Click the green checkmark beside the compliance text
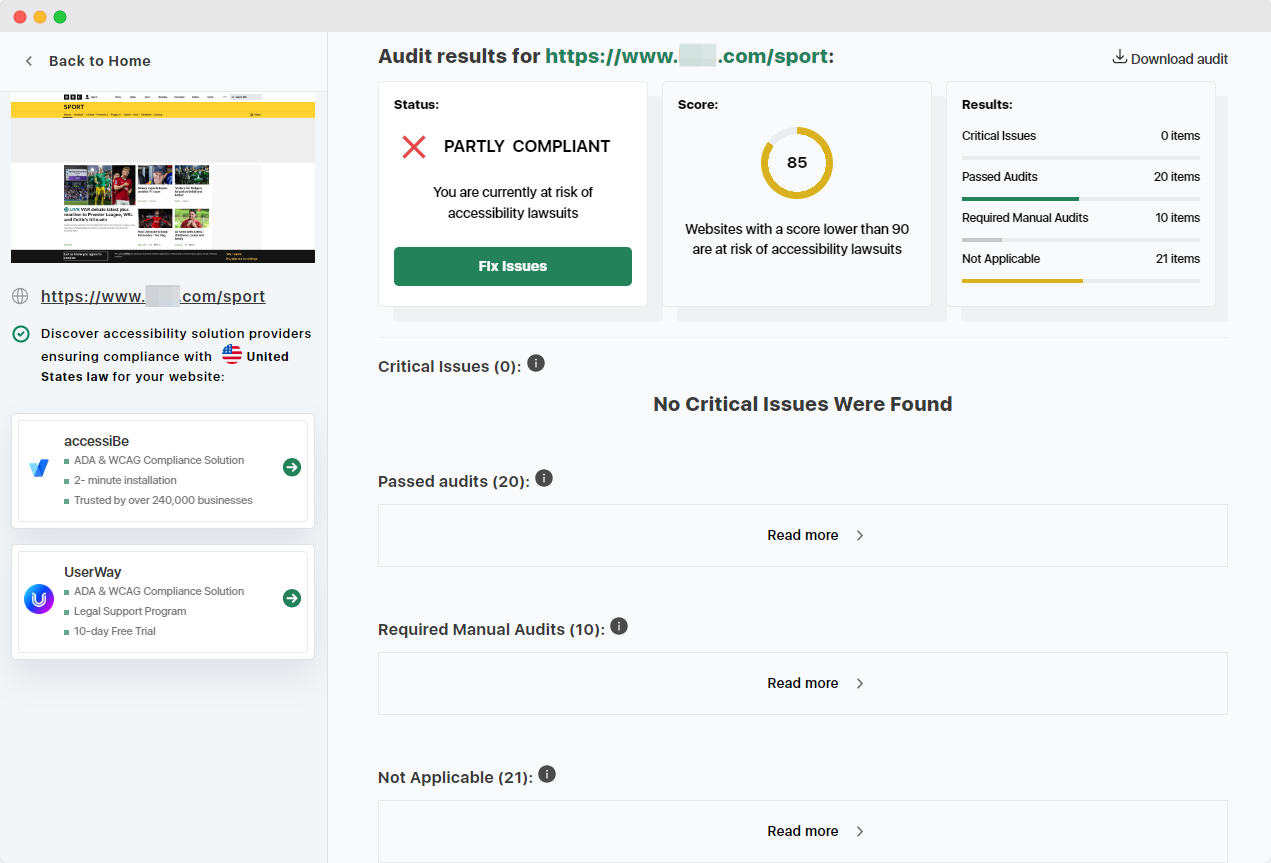This screenshot has width=1271, height=863. (x=21, y=333)
